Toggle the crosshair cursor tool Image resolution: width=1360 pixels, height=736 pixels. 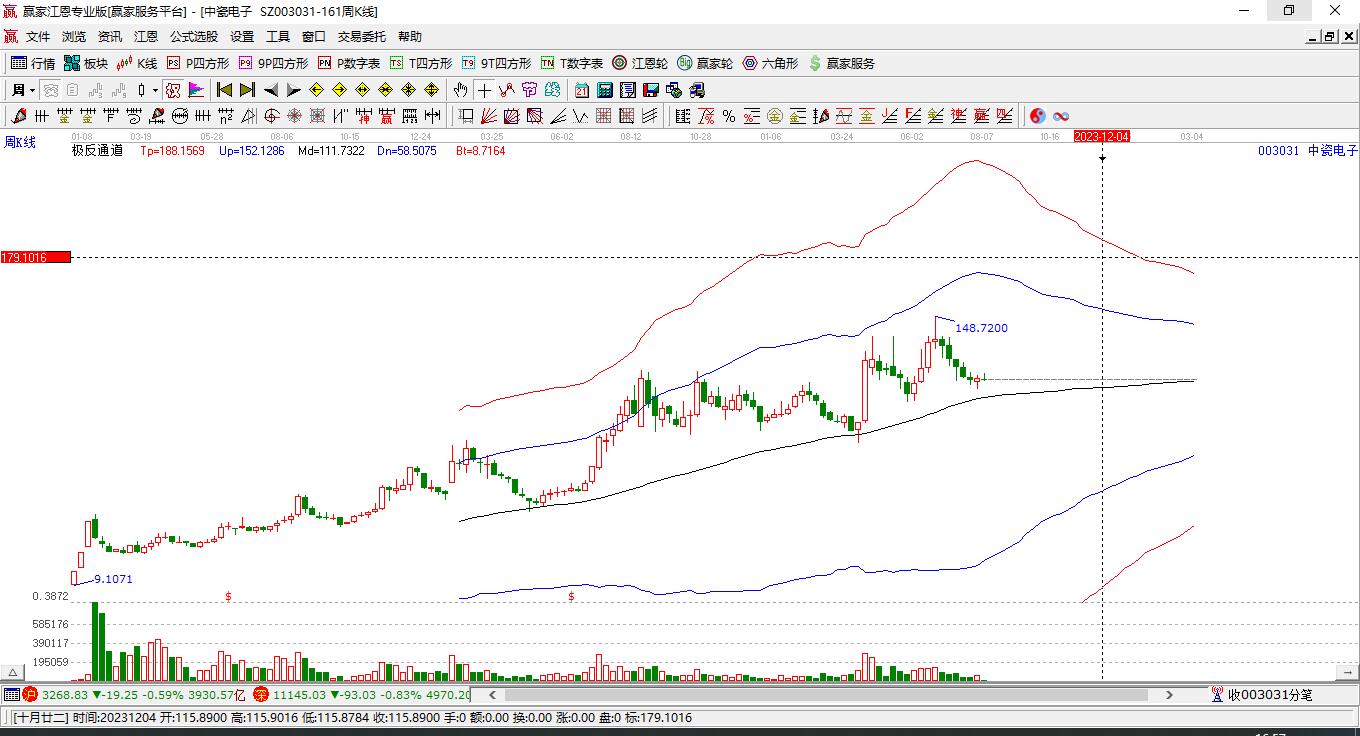point(484,90)
